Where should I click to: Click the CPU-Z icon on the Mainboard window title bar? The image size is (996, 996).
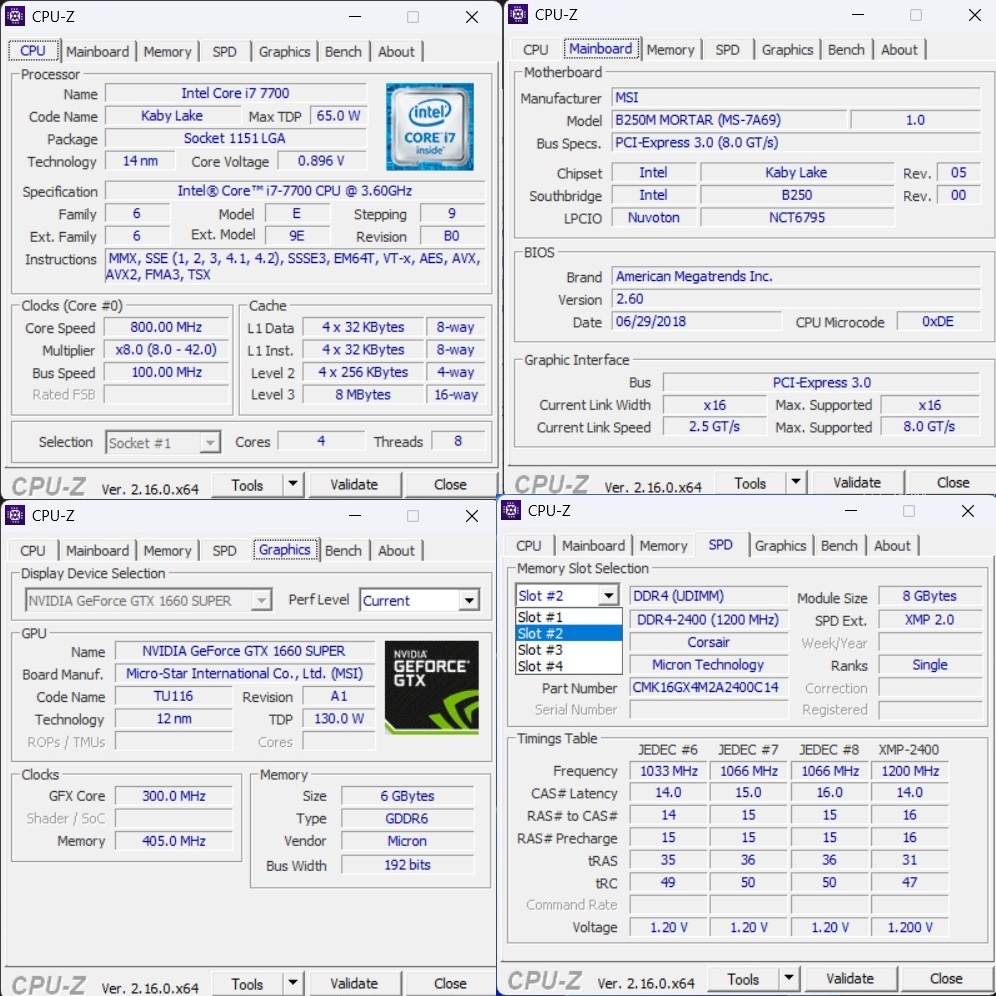517,14
